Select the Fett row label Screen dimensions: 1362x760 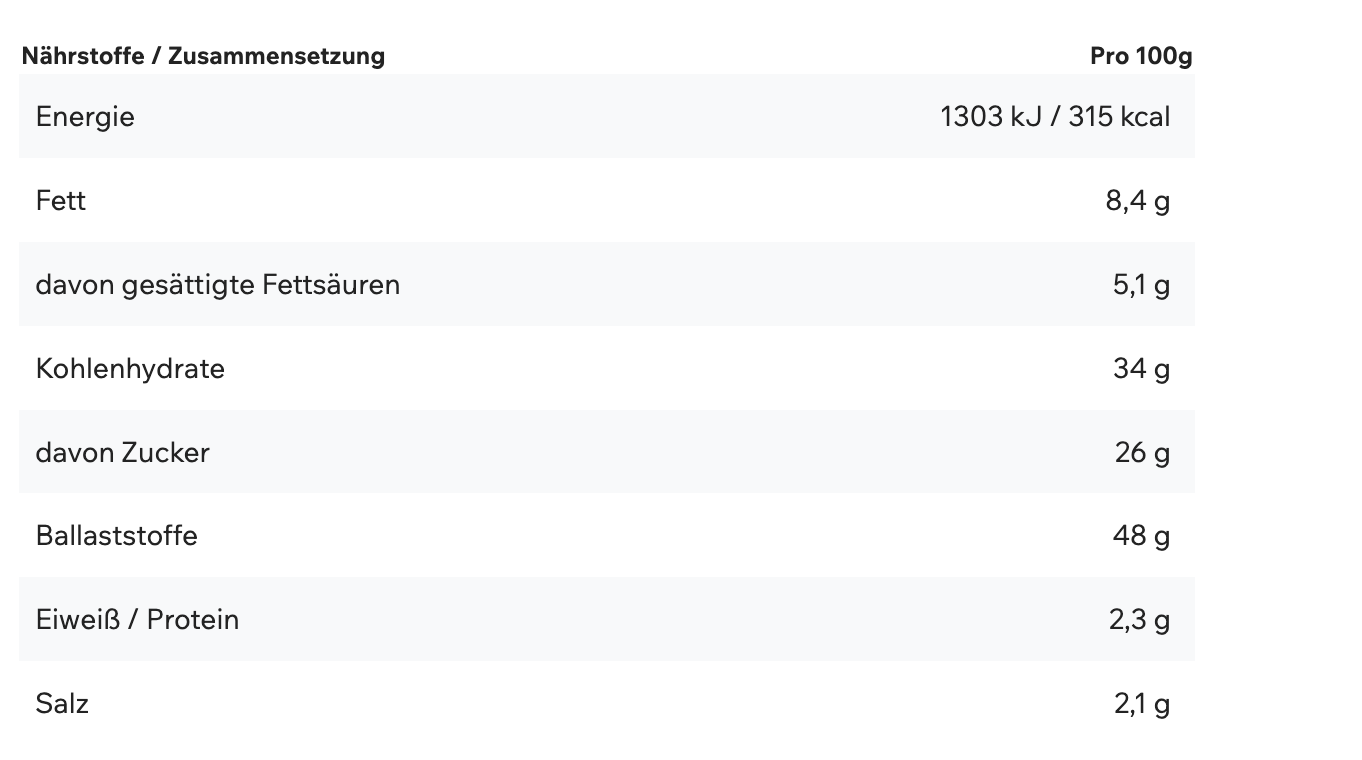(x=61, y=201)
